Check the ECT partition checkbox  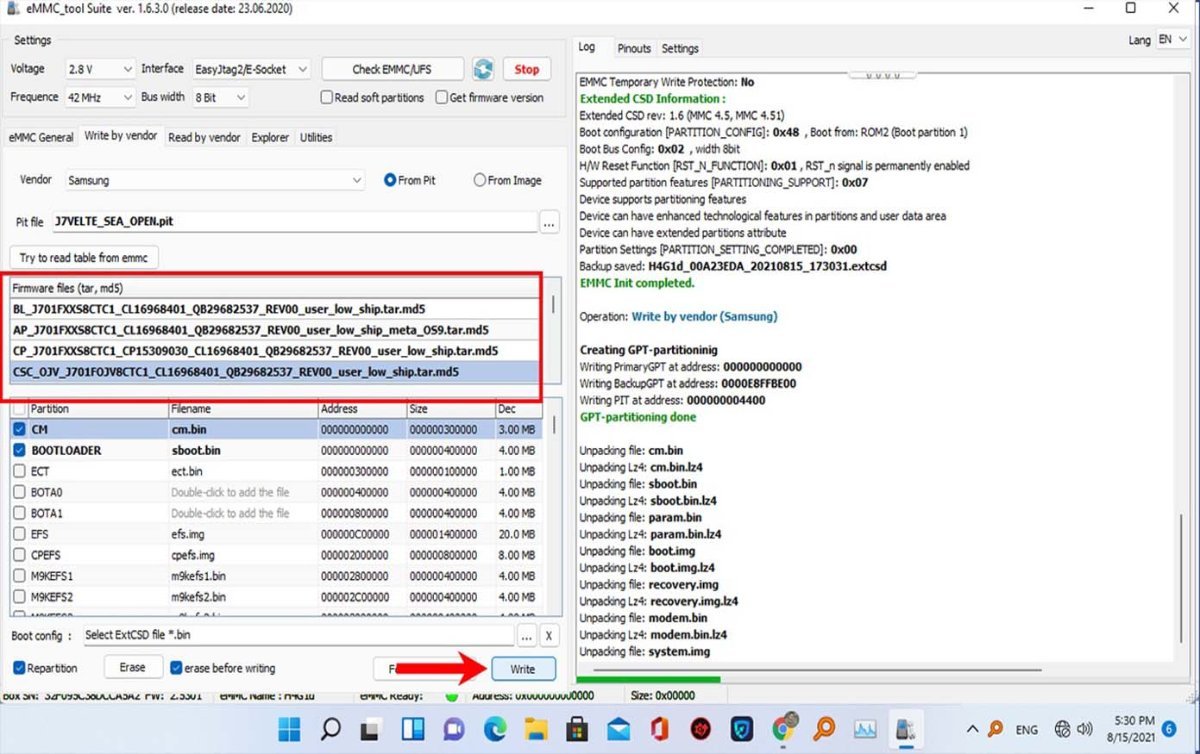19,471
